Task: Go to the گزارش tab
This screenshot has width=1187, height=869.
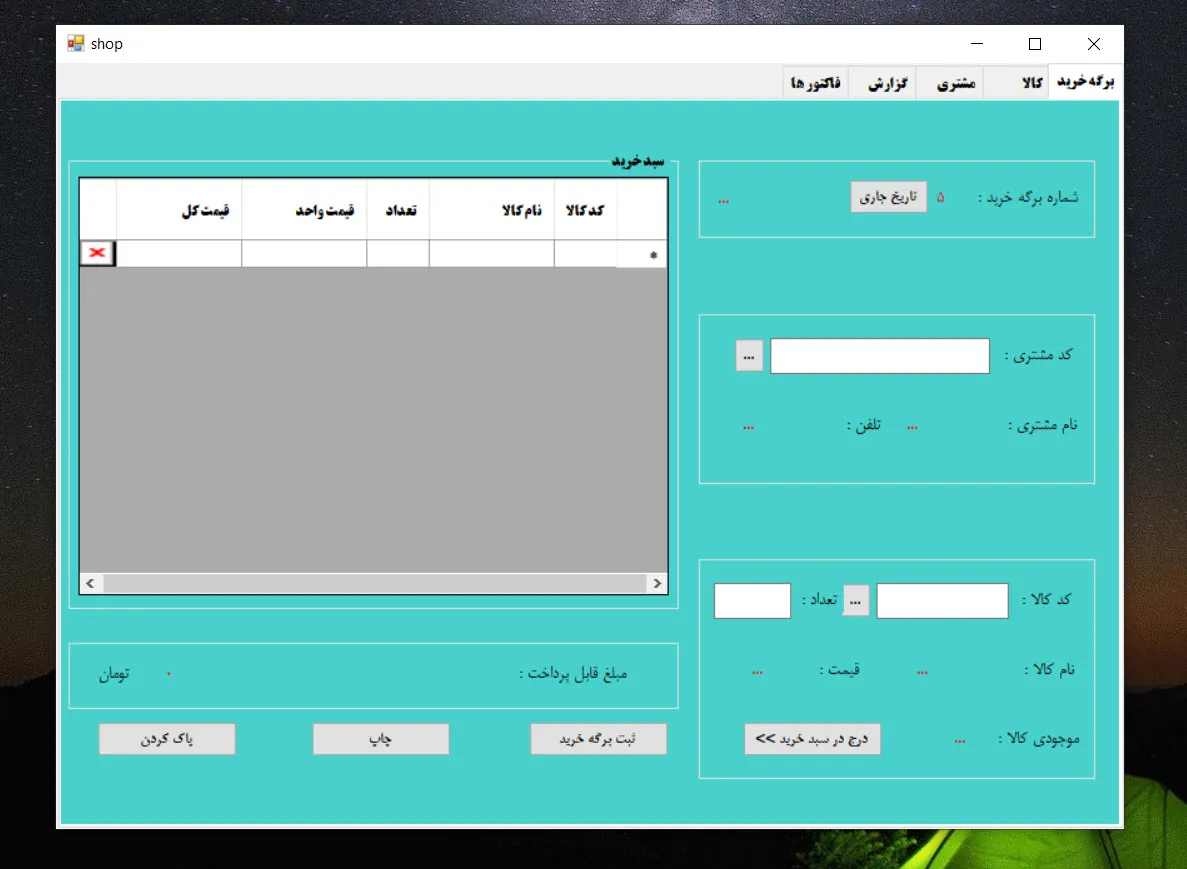Action: (x=887, y=84)
